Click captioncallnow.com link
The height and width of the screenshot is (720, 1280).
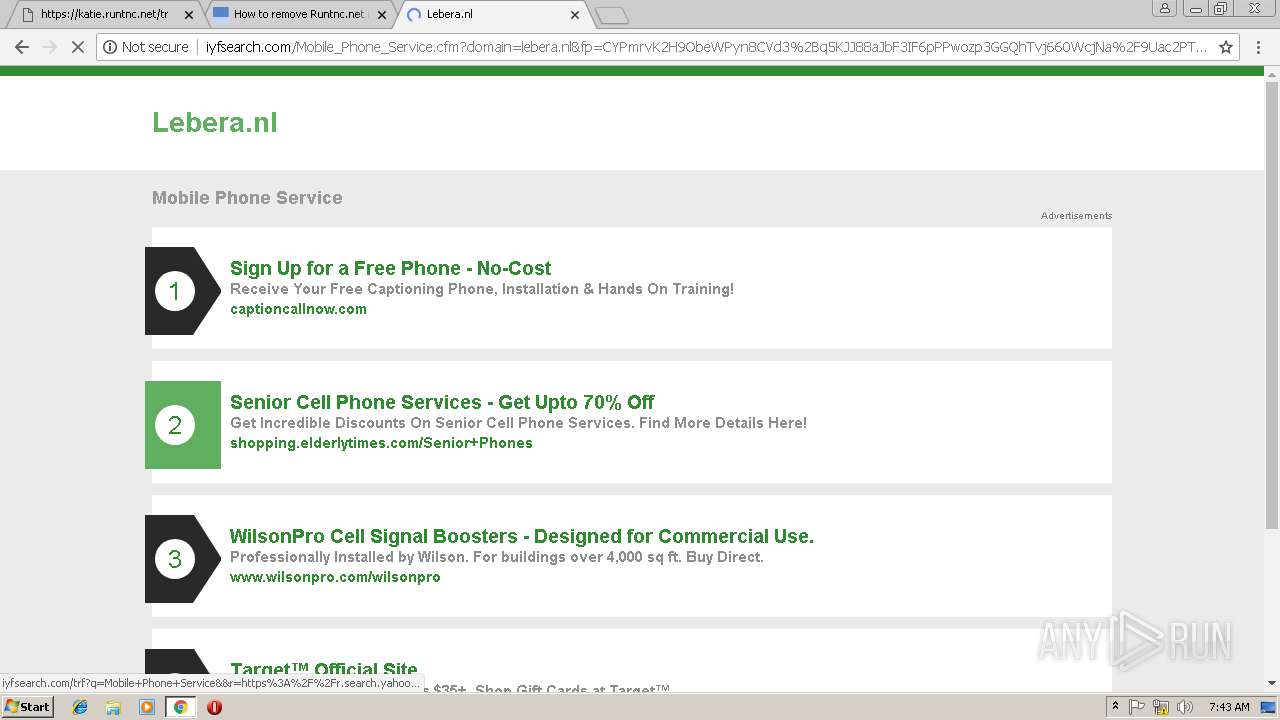(298, 309)
